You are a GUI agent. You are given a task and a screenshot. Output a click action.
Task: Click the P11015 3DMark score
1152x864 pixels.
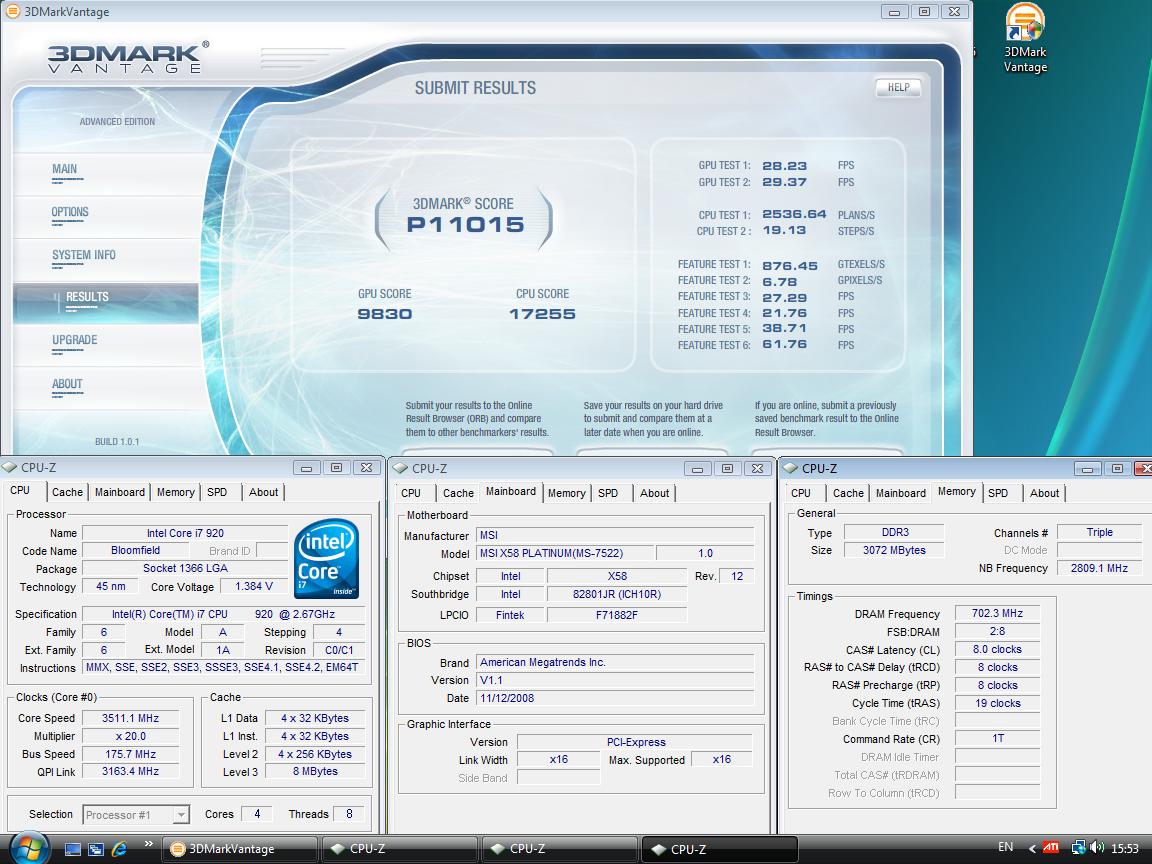(466, 225)
